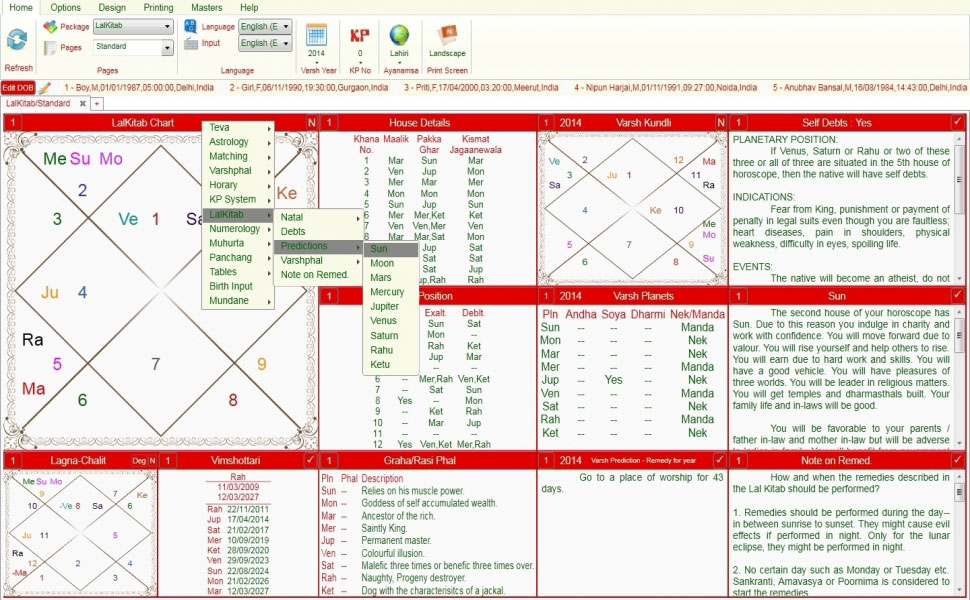
Task: Click the red KP icon
Action: pos(359,35)
